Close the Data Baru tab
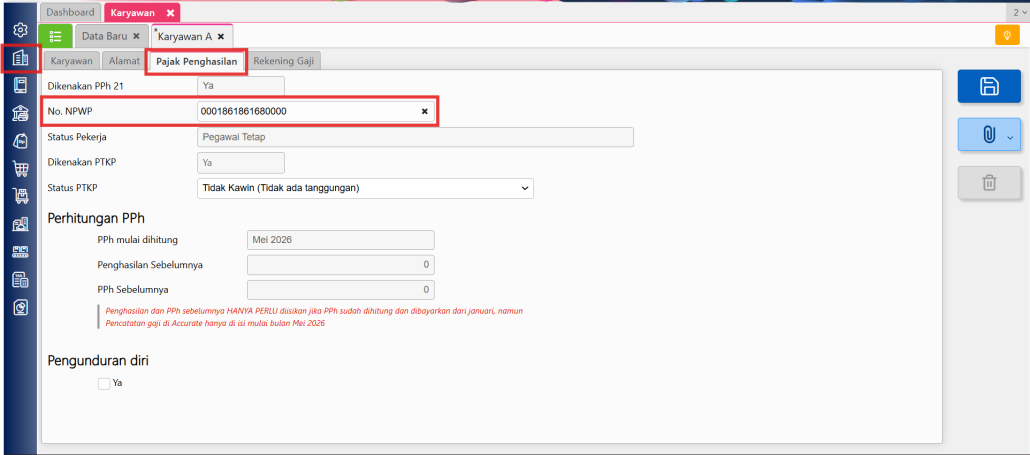The image size is (1030, 455). tap(136, 36)
